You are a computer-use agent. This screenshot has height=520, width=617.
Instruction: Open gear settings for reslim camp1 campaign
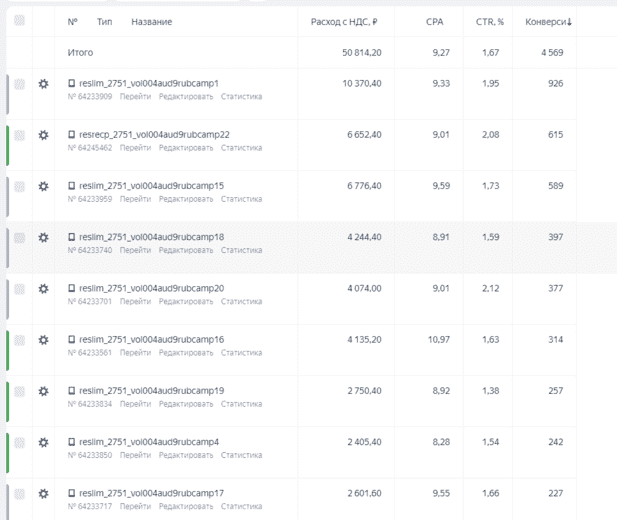tap(43, 83)
